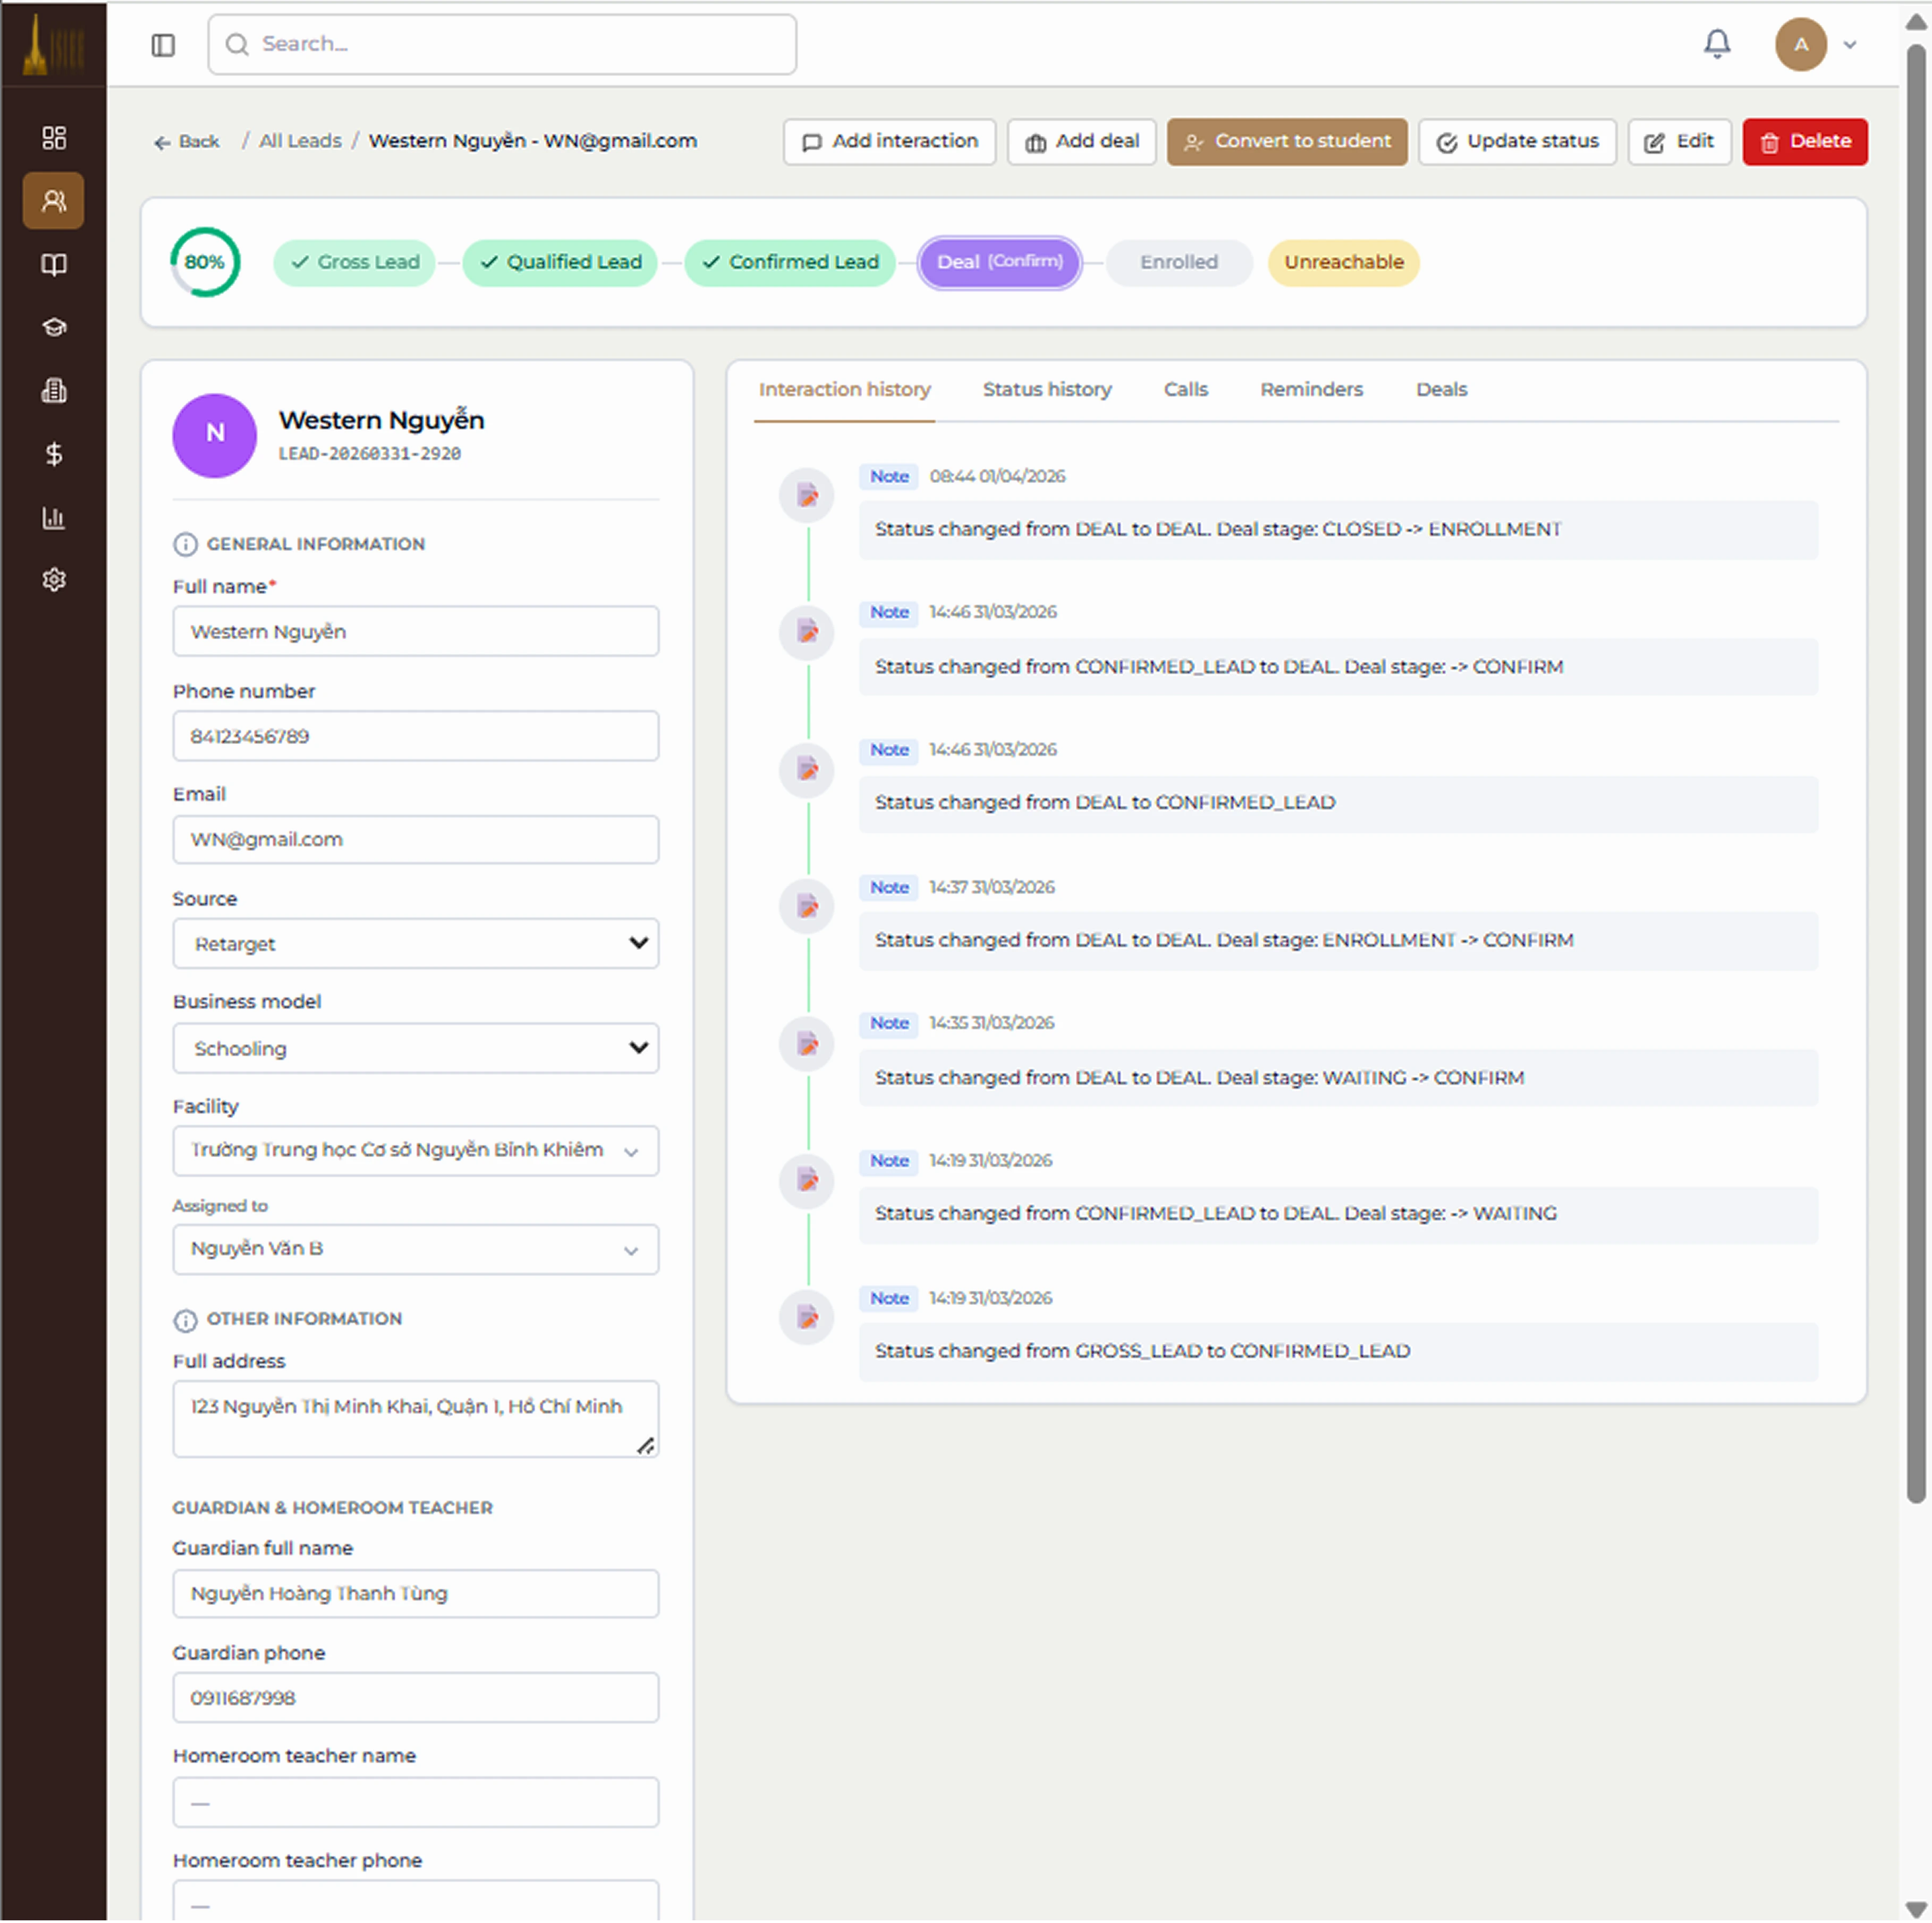This screenshot has width=1932, height=1923.
Task: Switch to the Status history tab
Action: 1047,390
